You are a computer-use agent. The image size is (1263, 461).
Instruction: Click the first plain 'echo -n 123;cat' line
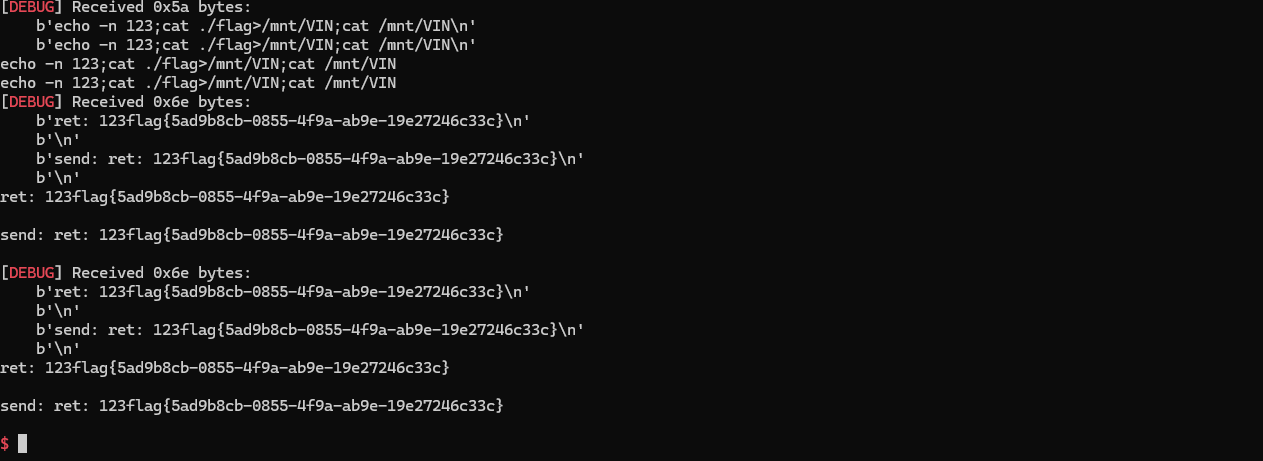pos(198,64)
